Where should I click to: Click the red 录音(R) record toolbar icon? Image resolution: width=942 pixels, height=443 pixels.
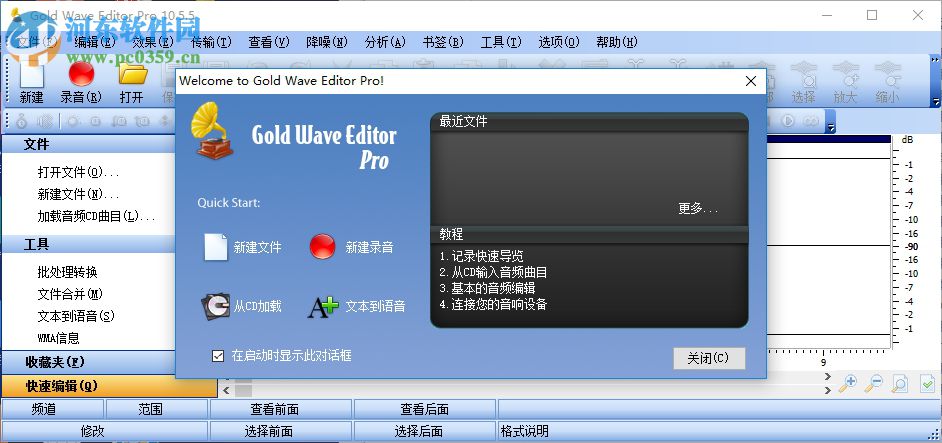82,74
